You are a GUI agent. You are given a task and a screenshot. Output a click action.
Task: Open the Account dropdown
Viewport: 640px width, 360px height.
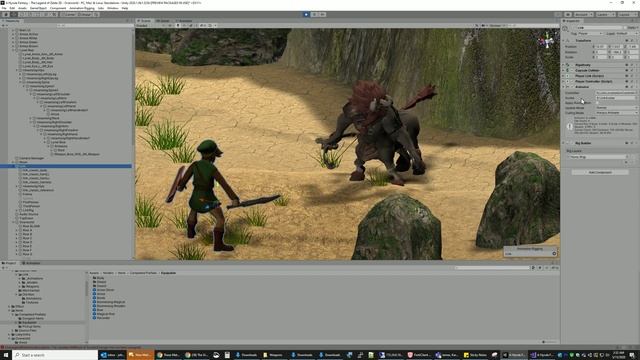point(583,14)
